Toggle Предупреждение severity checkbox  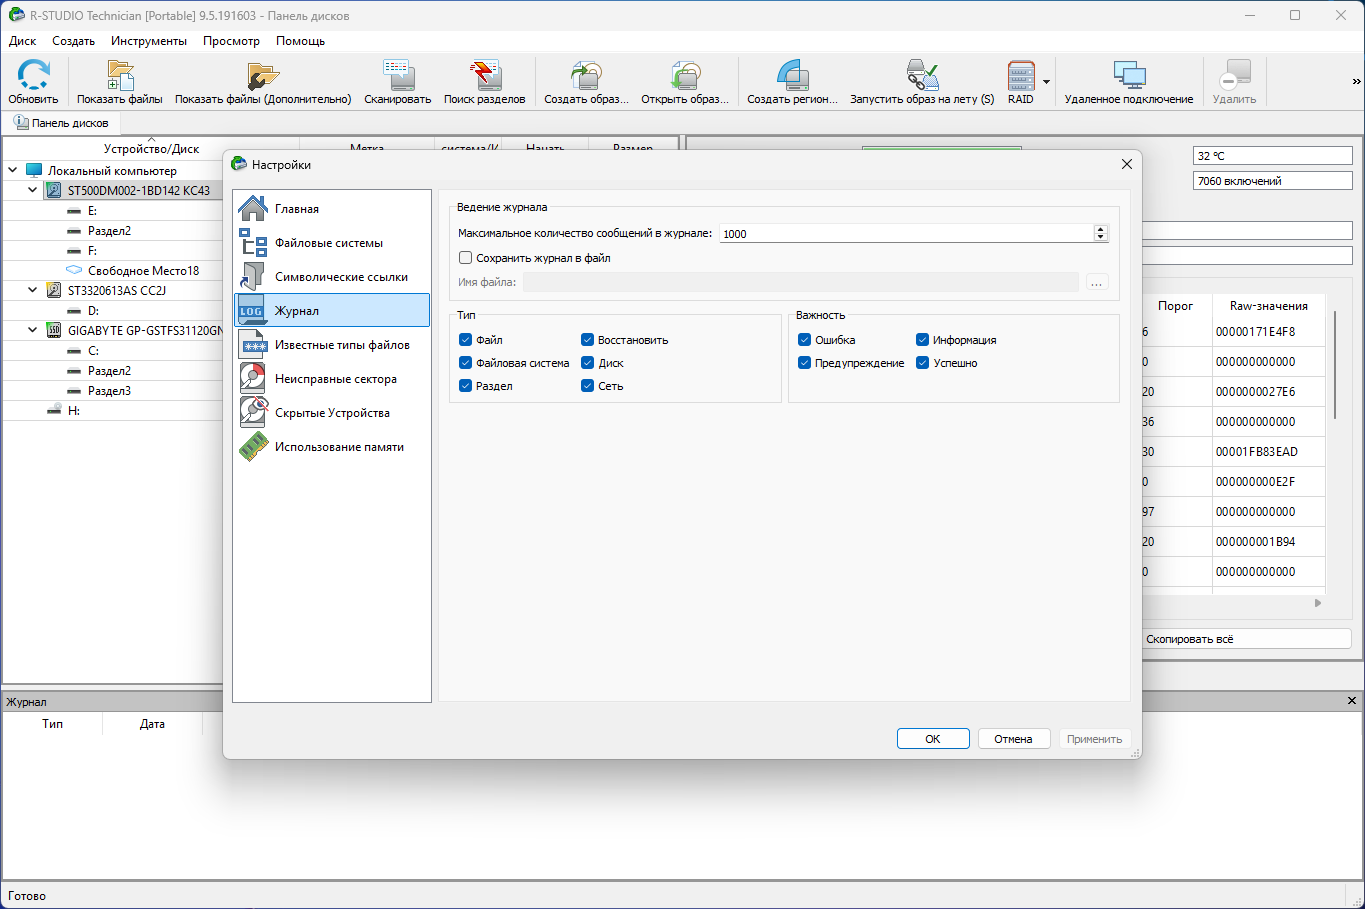(804, 363)
